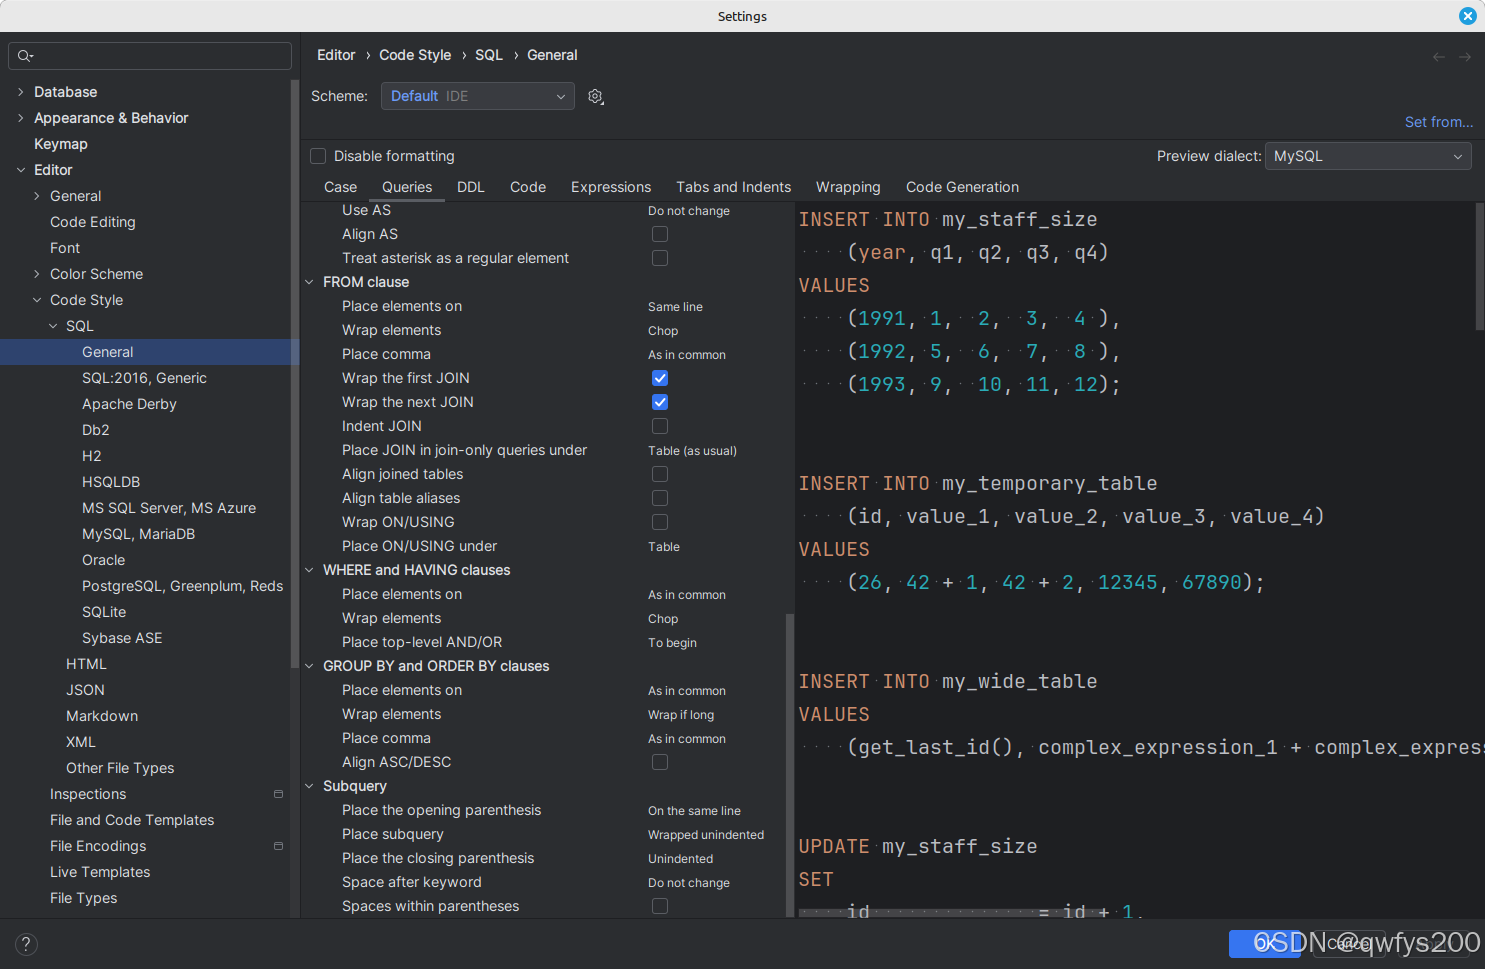Open Markdown code style settings
1485x969 pixels.
[x=102, y=716]
